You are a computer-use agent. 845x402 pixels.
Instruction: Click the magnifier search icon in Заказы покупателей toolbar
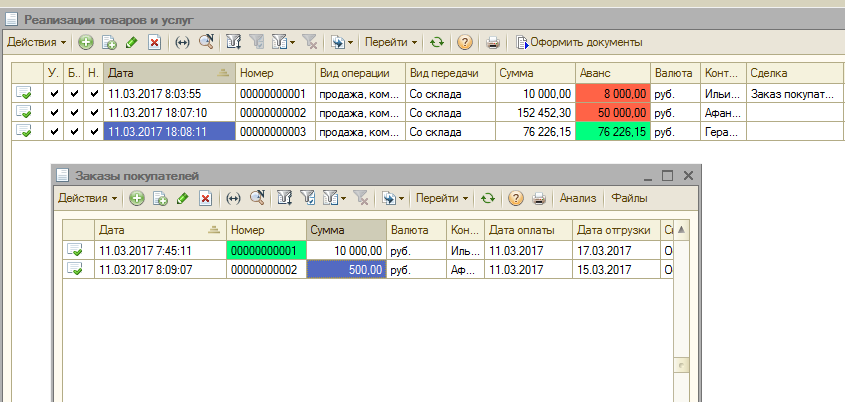[x=257, y=198]
